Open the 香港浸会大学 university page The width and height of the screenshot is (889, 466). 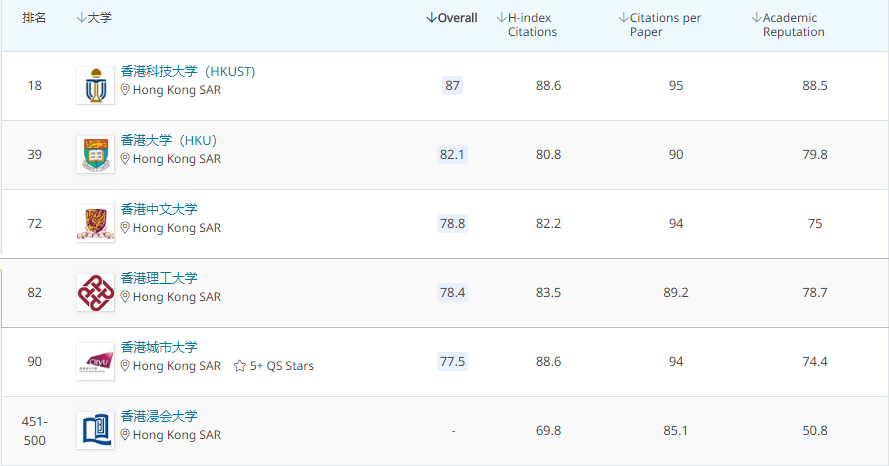coord(159,416)
